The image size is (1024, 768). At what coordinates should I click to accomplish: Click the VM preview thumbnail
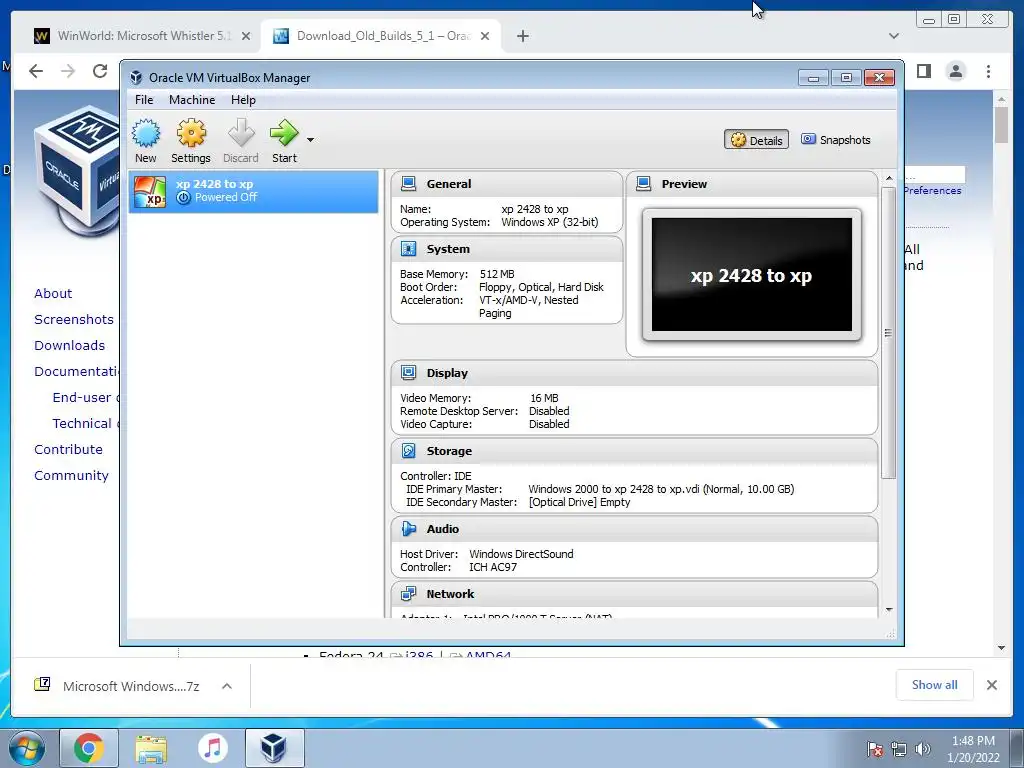pos(752,274)
